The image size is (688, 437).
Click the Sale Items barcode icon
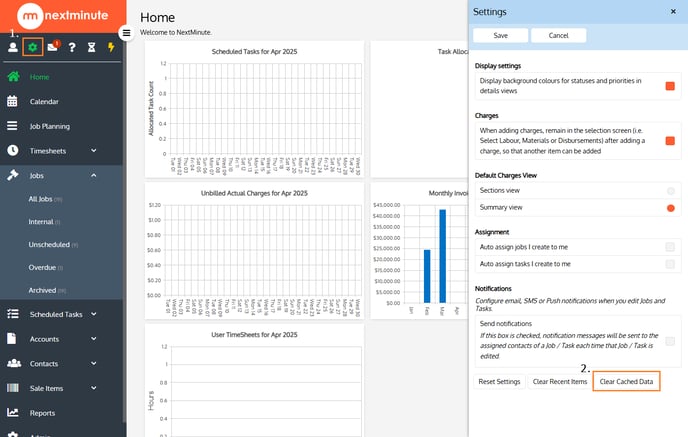[x=13, y=388]
